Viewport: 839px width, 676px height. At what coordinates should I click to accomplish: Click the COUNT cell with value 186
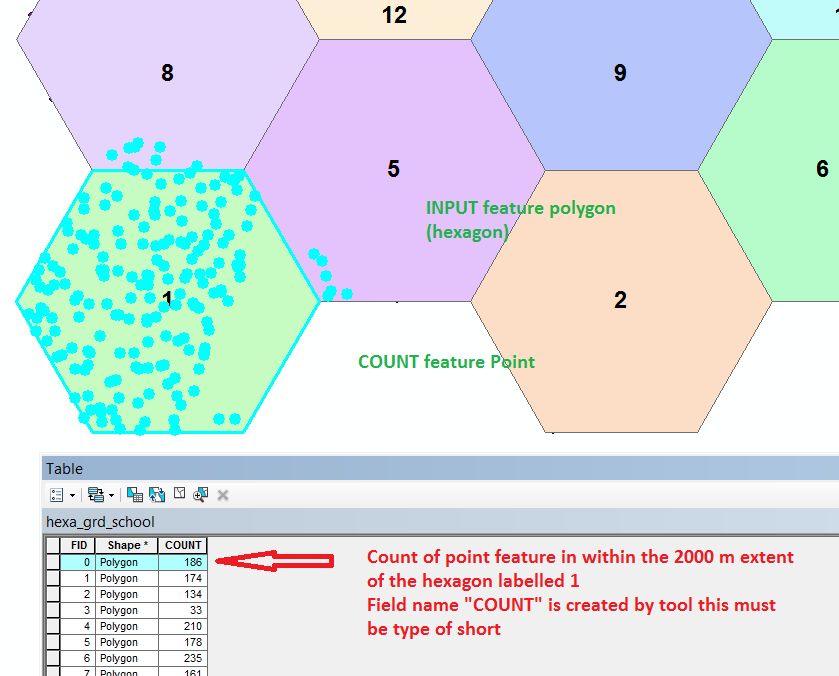[x=182, y=562]
